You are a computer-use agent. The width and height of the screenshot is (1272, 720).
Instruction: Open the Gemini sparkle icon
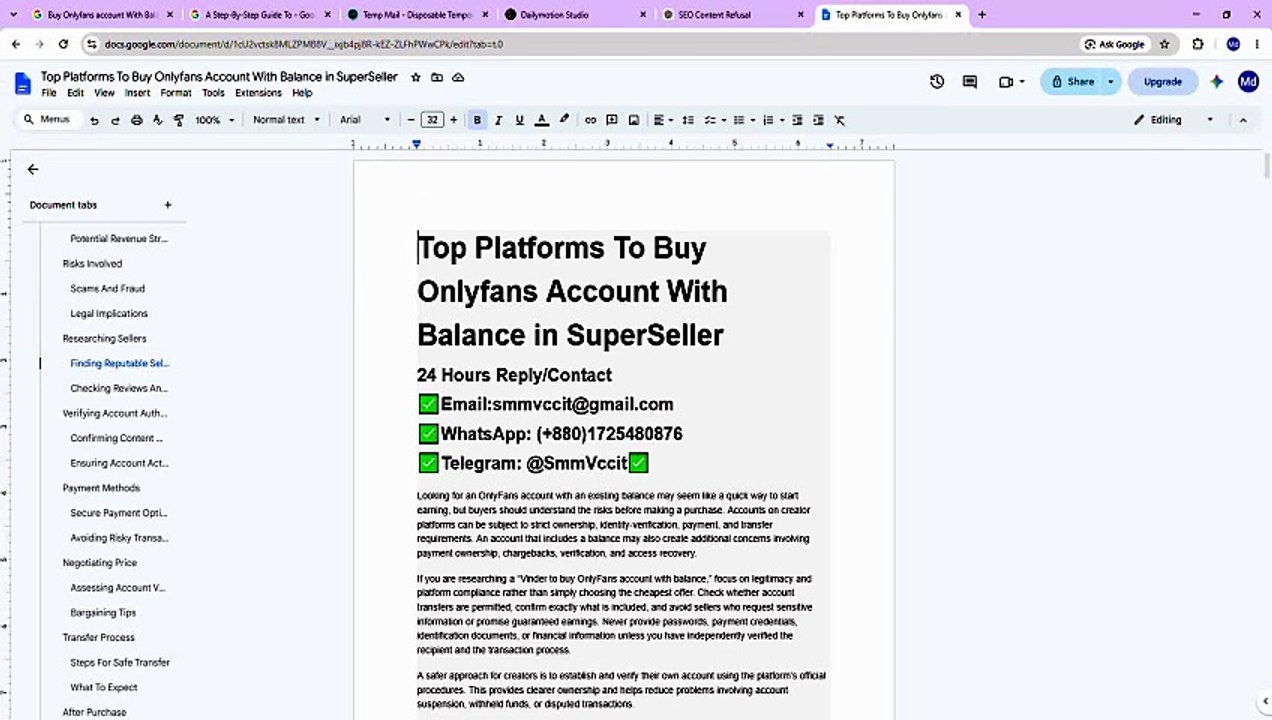pyautogui.click(x=1217, y=82)
